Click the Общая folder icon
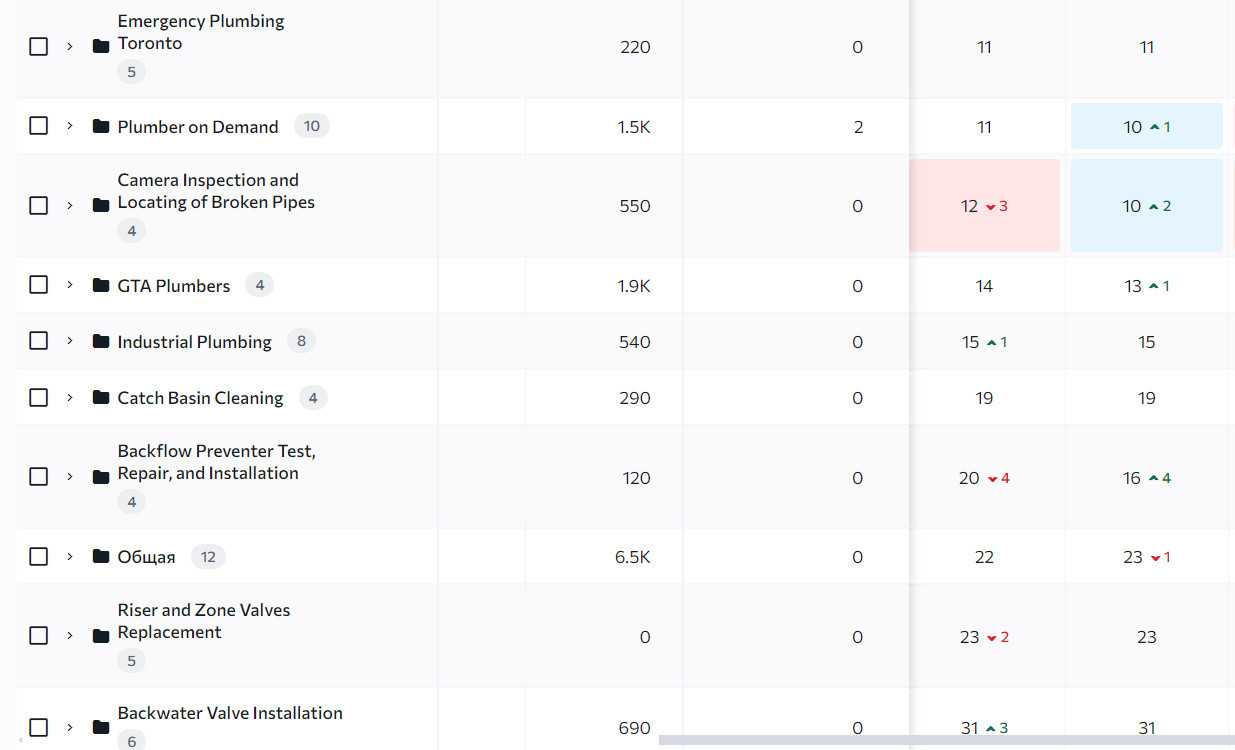 100,556
